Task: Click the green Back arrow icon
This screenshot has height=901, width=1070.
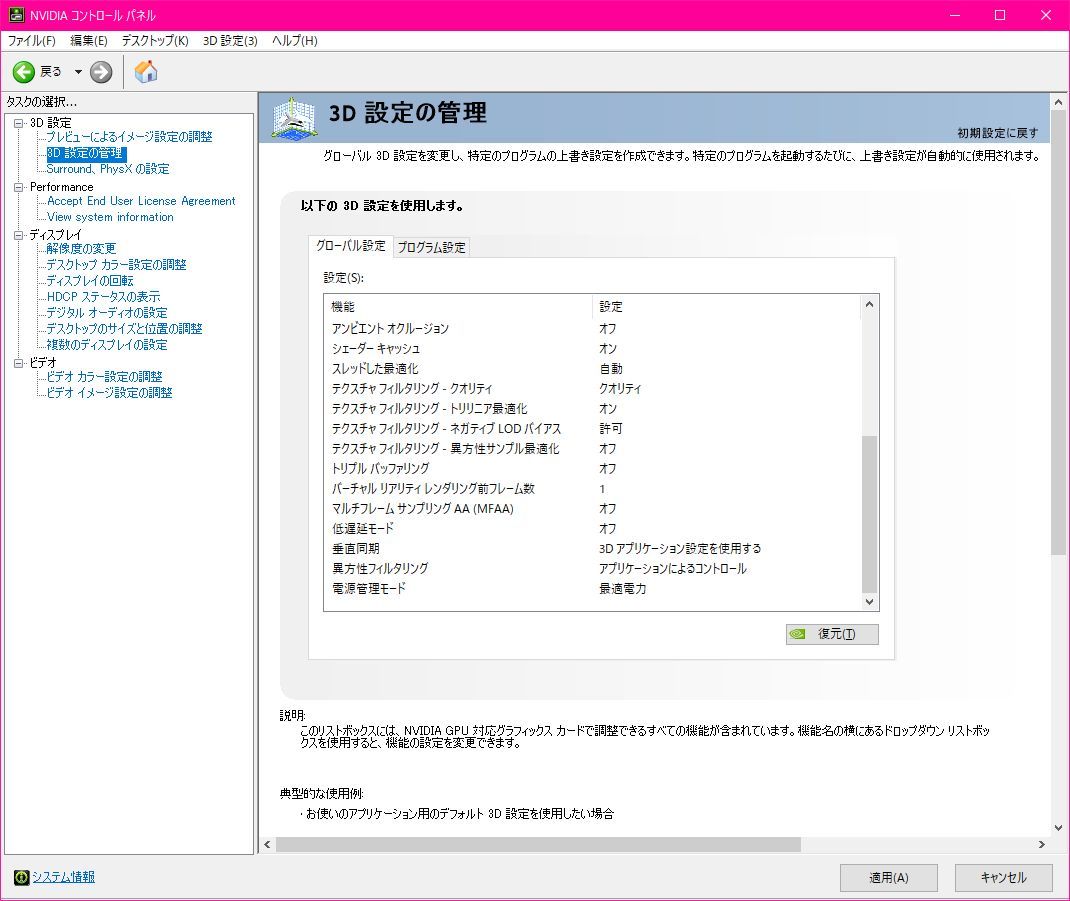Action: [x=24, y=72]
